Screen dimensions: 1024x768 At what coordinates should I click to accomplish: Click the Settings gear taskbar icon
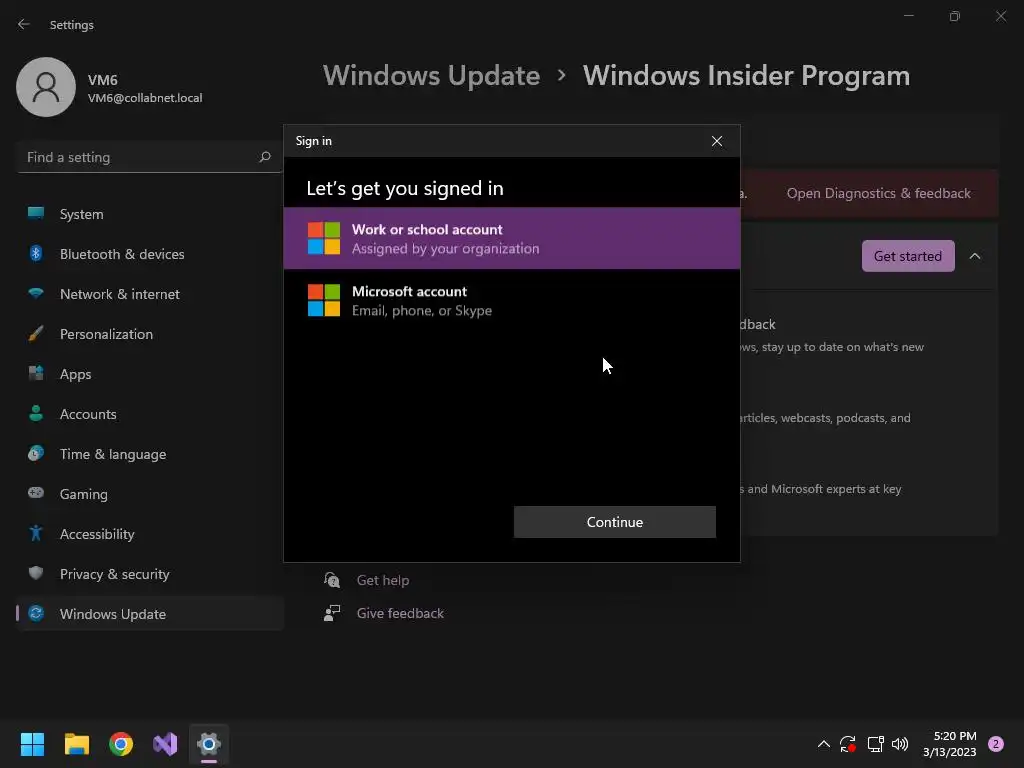209,744
